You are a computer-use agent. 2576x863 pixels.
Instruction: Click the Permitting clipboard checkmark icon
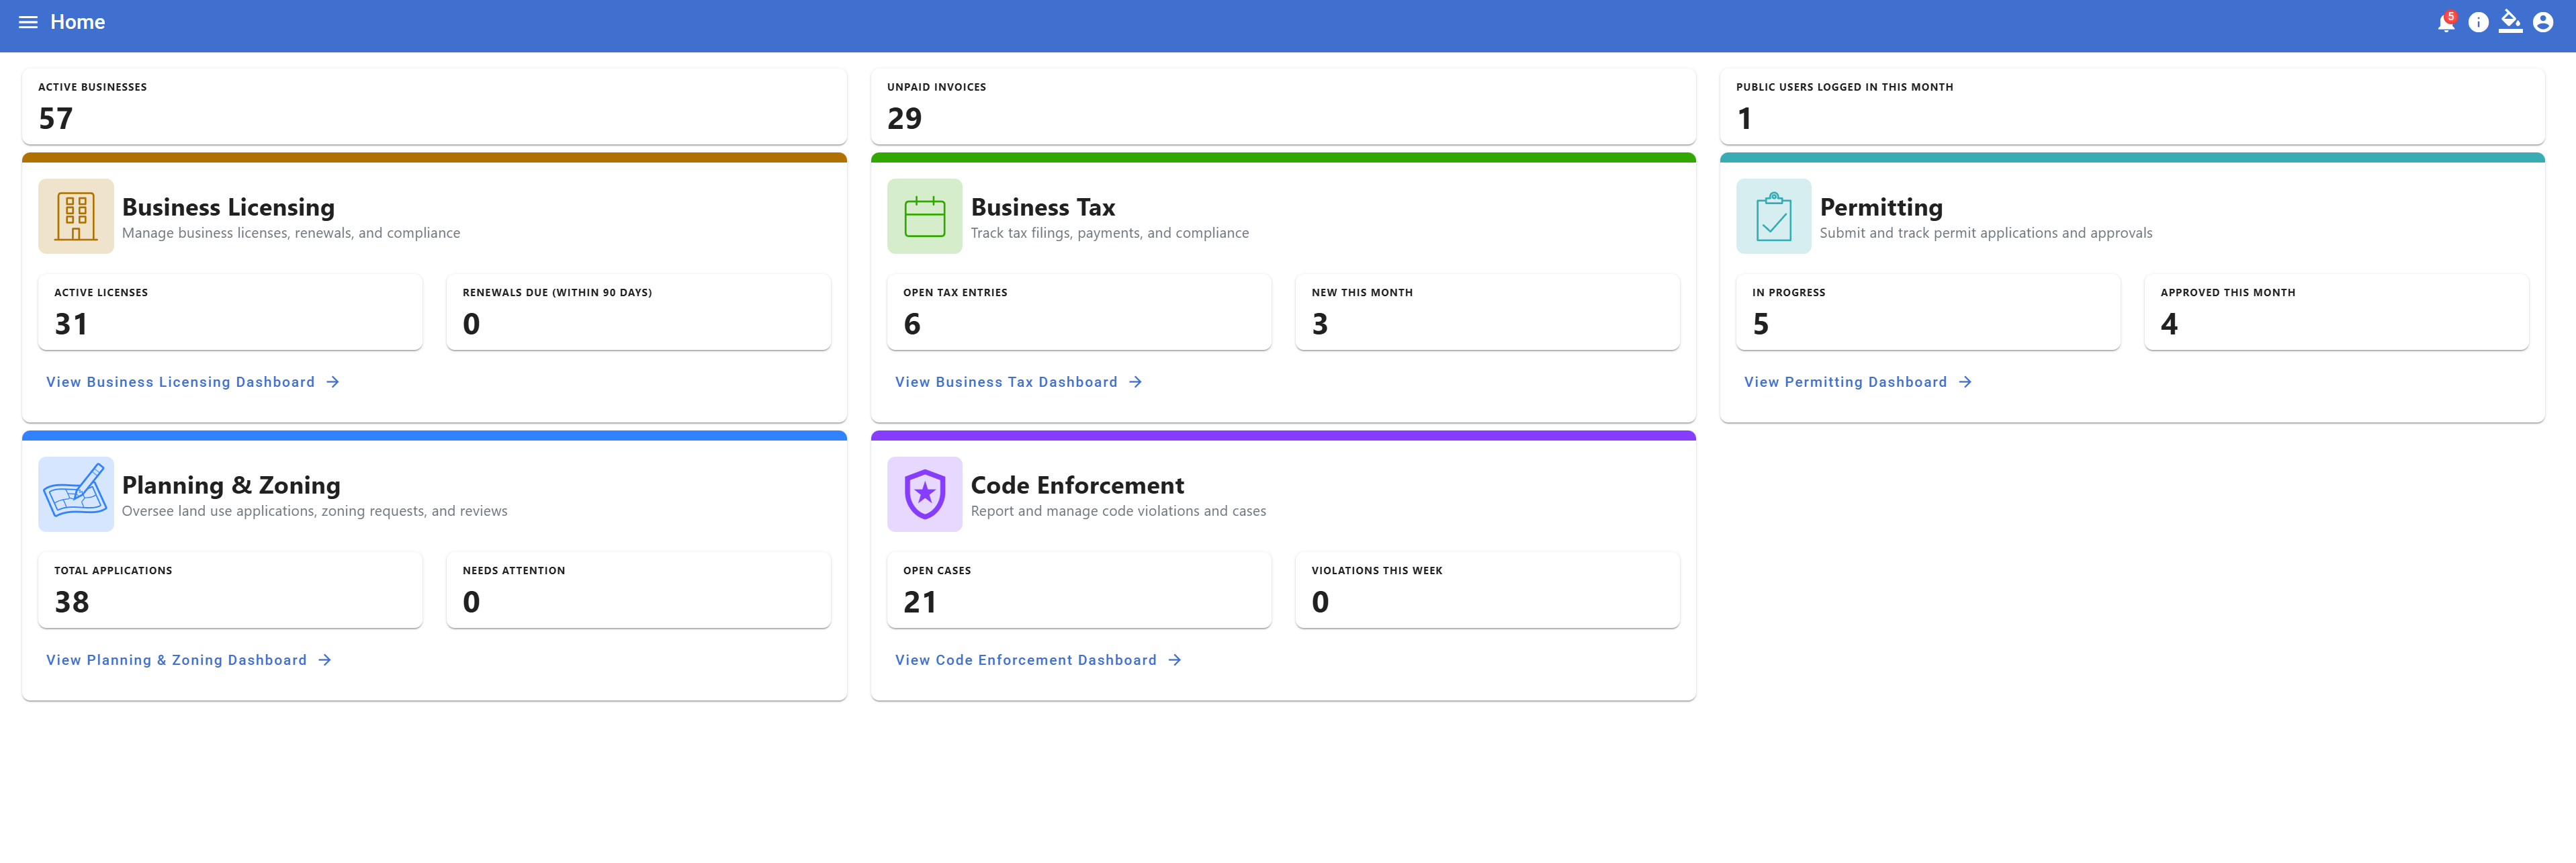[x=1773, y=216]
